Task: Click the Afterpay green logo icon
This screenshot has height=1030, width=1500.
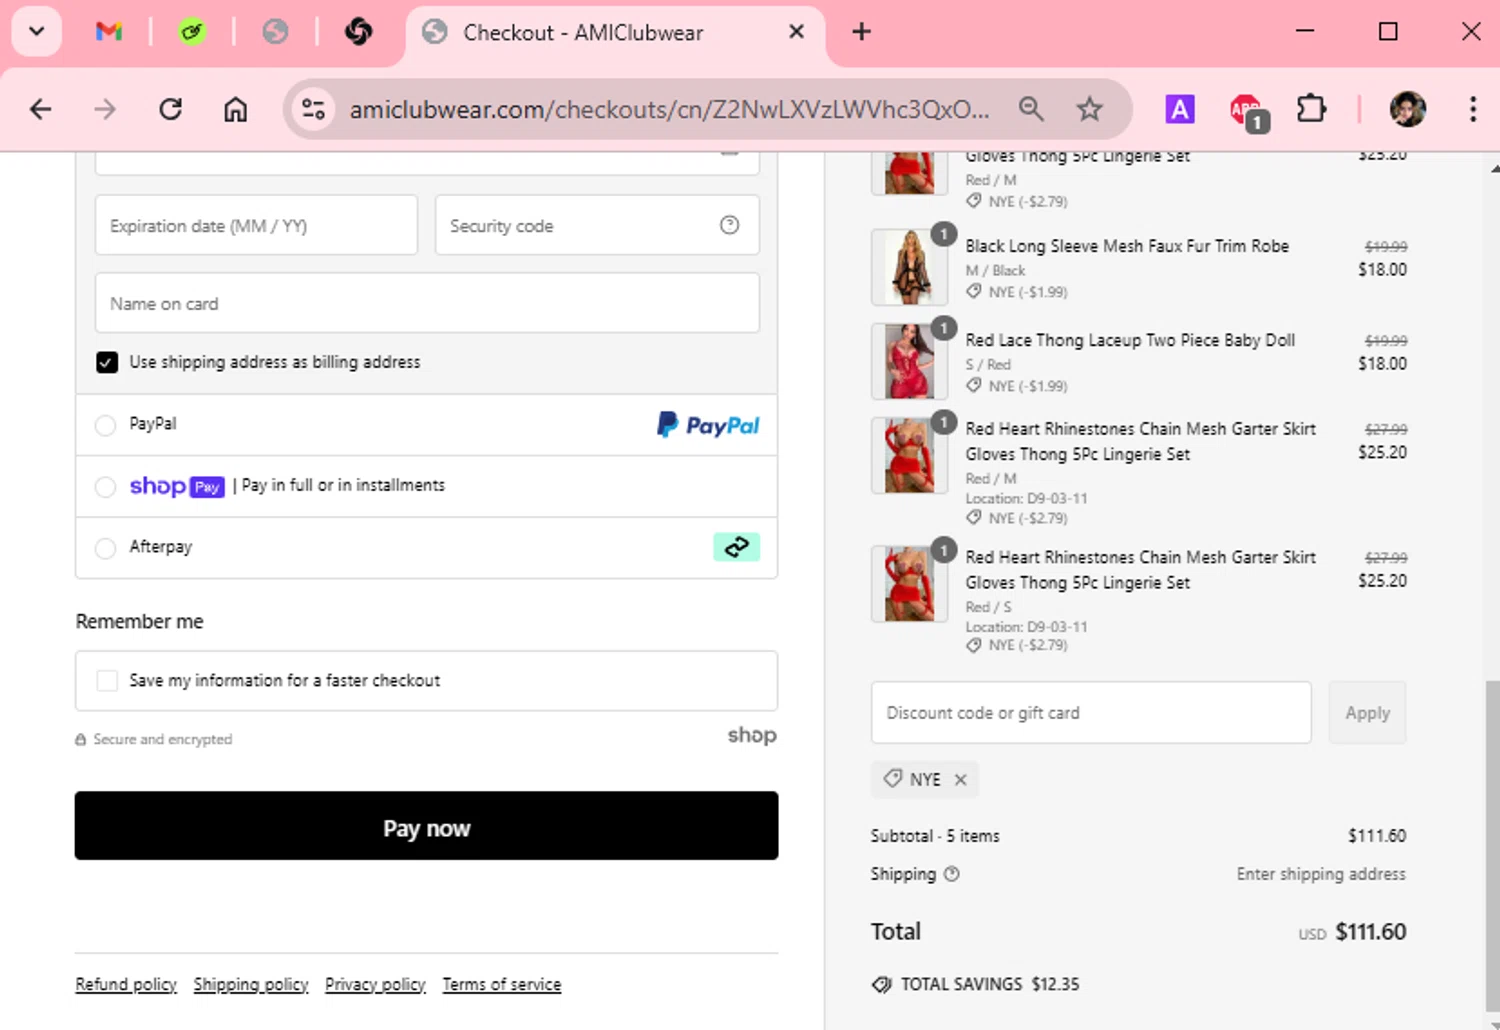Action: 737,547
